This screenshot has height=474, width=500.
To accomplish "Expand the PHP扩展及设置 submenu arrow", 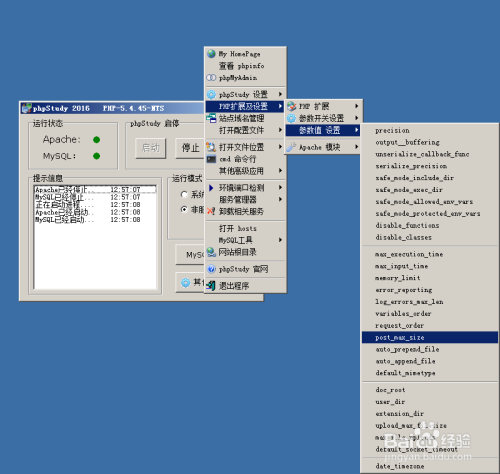I will coord(280,106).
